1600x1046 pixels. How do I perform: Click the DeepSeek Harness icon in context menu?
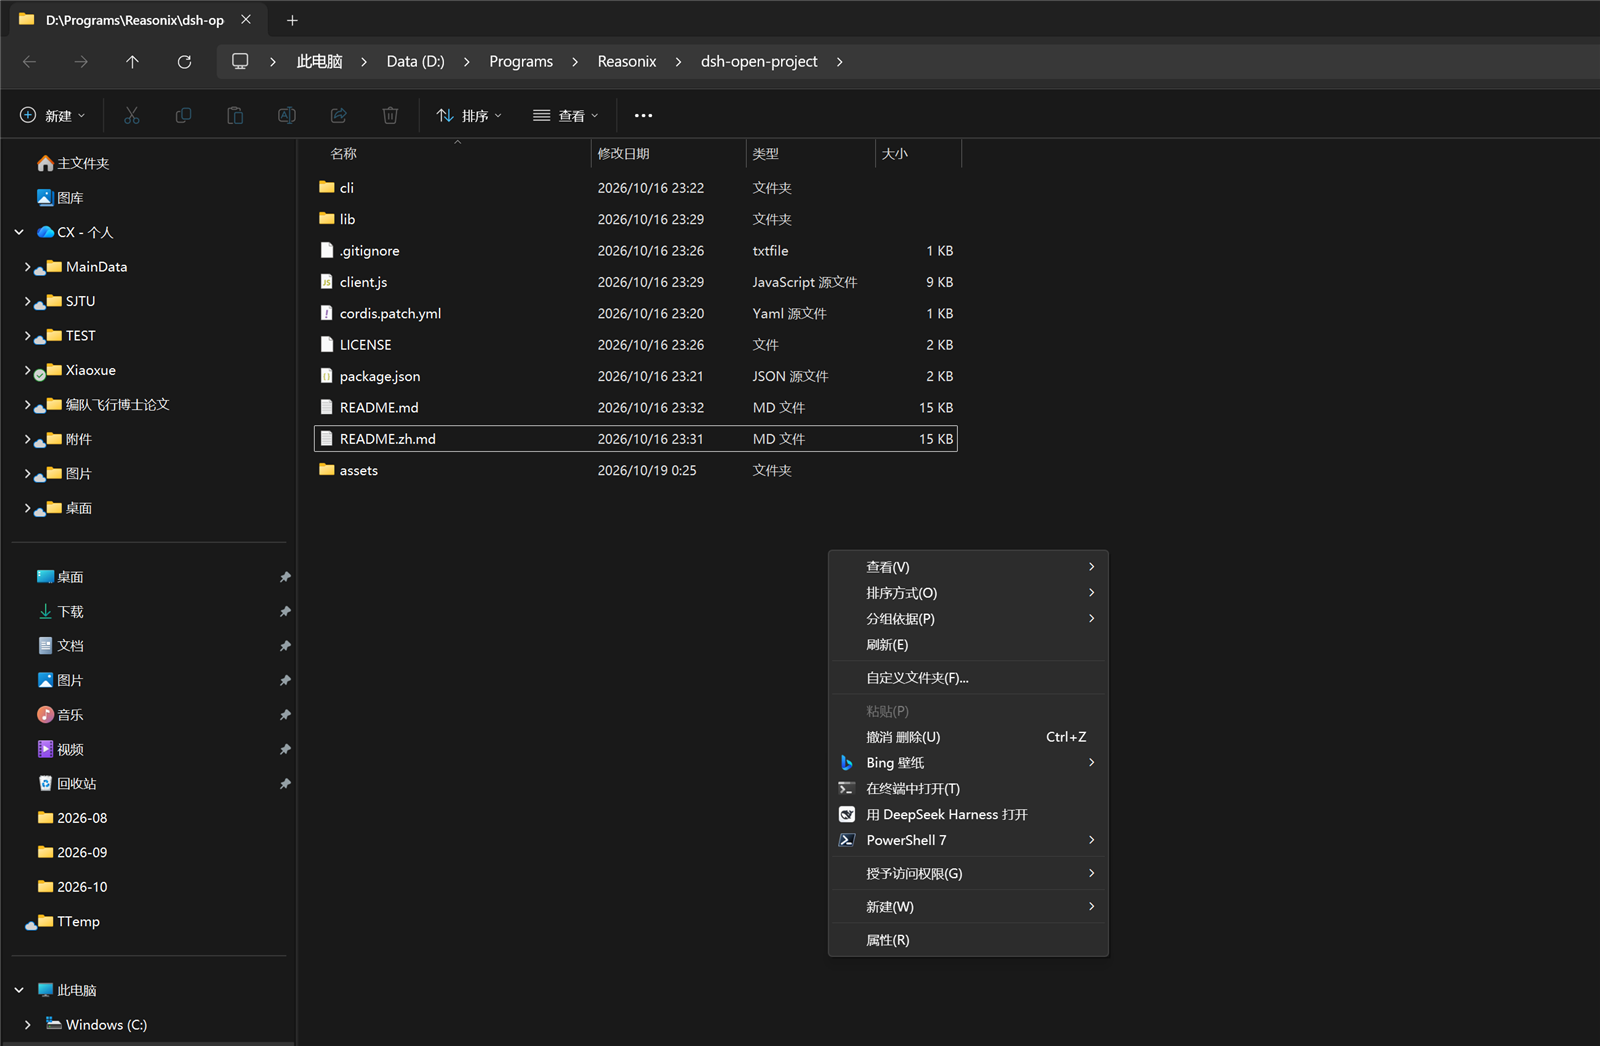[847, 815]
